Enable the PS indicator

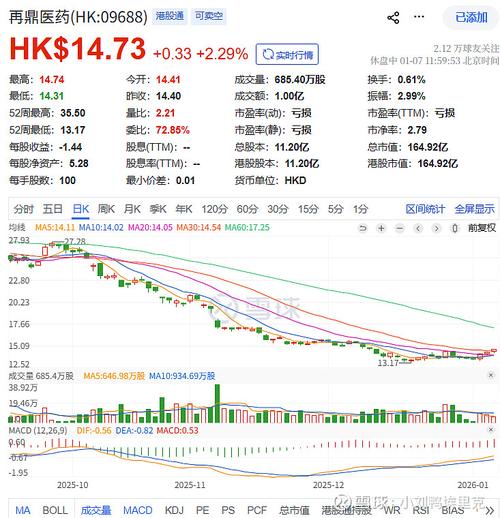click(228, 510)
